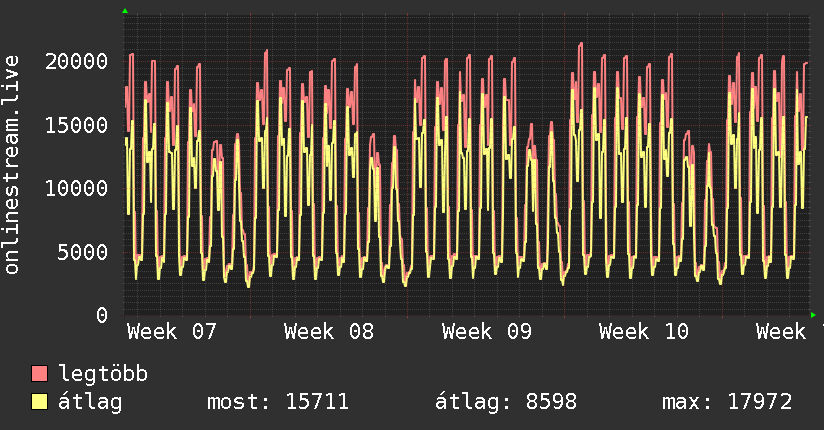Click the 0 y-axis value
The width and height of the screenshot is (824, 430).
(102, 315)
